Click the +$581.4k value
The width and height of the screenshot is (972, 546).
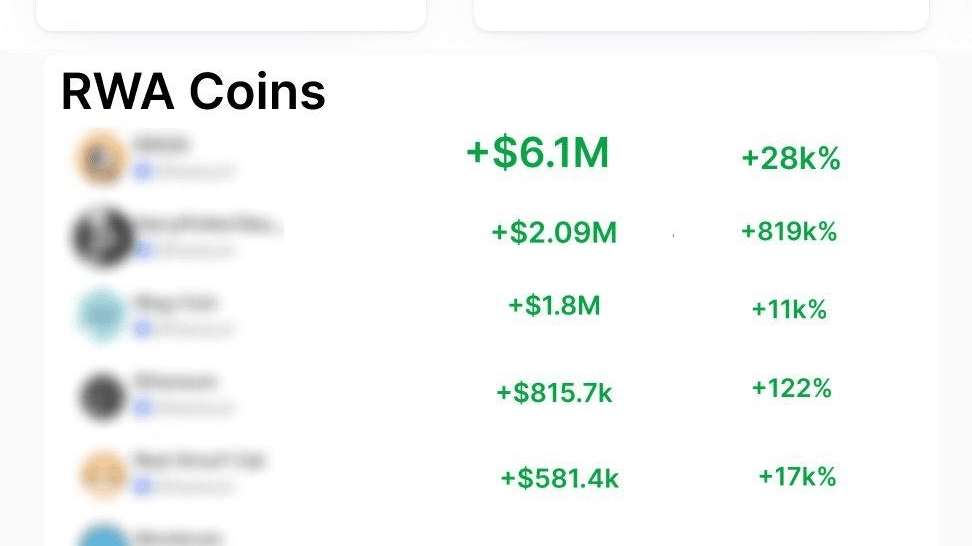click(x=559, y=478)
